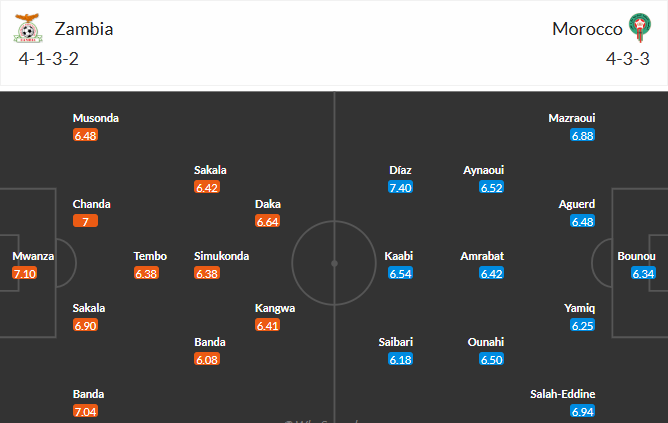The height and width of the screenshot is (423, 668).
Task: Select player Aguerd in Morocco's defense
Action: pyautogui.click(x=577, y=204)
